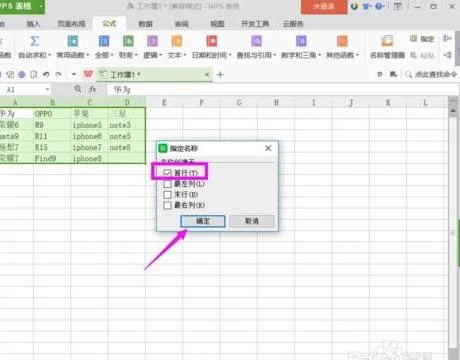460x360 pixels.
Task: Open the WPS 表格 application menu
Action: tap(22, 6)
